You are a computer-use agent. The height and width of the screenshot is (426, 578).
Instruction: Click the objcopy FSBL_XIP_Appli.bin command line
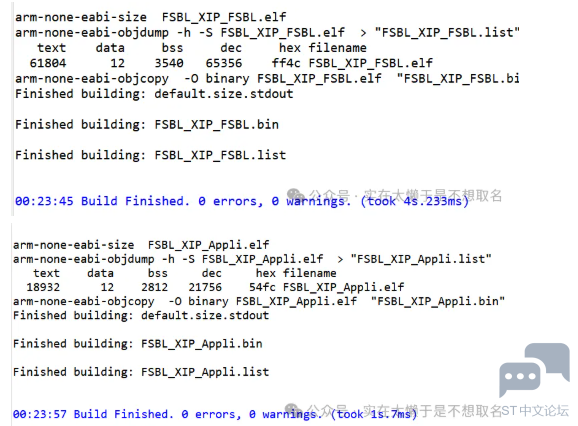pyautogui.click(x=259, y=301)
